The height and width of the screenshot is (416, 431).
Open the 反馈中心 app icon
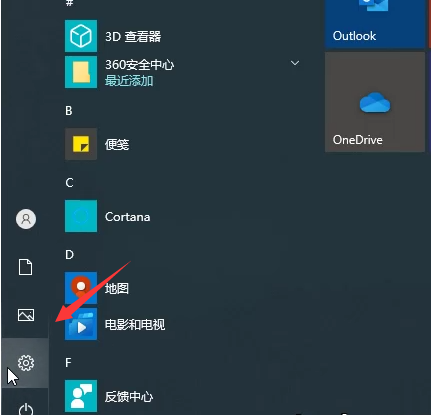[81, 396]
